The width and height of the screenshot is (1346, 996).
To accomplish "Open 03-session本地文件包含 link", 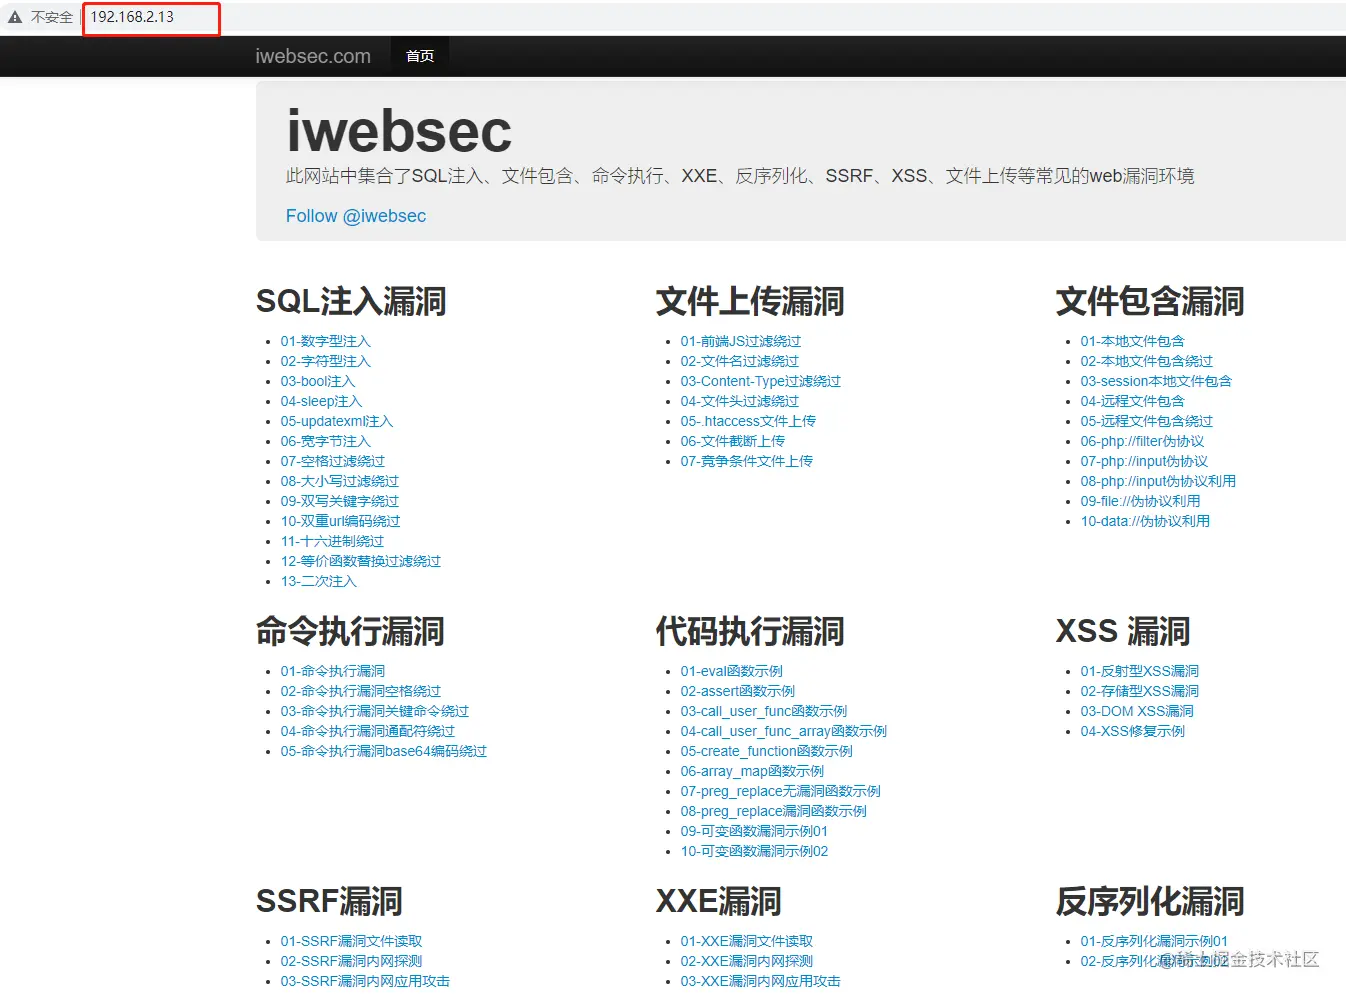I will pyautogui.click(x=1157, y=381).
